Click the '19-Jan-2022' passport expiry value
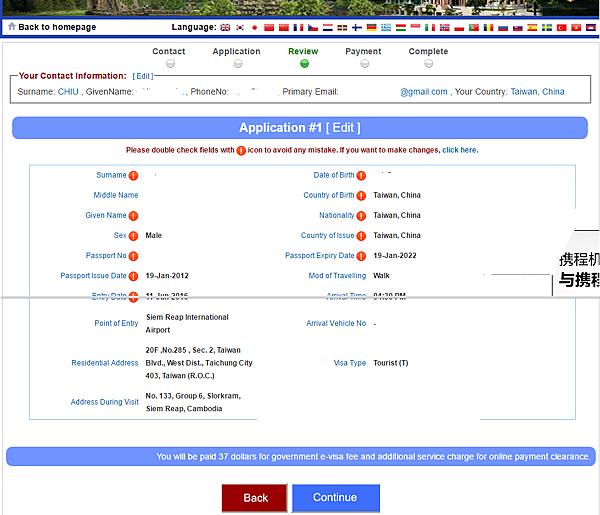Screen dimensions: 600x515 point(395,256)
